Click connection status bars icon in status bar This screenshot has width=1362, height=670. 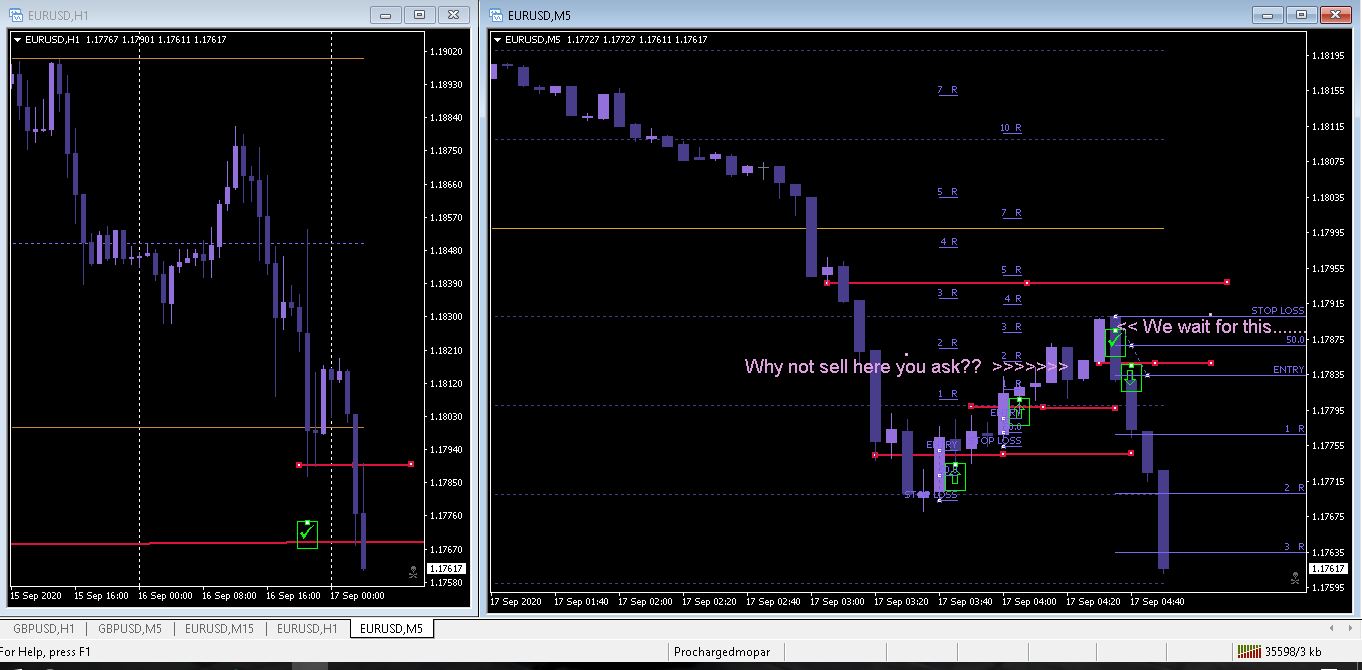click(1248, 651)
